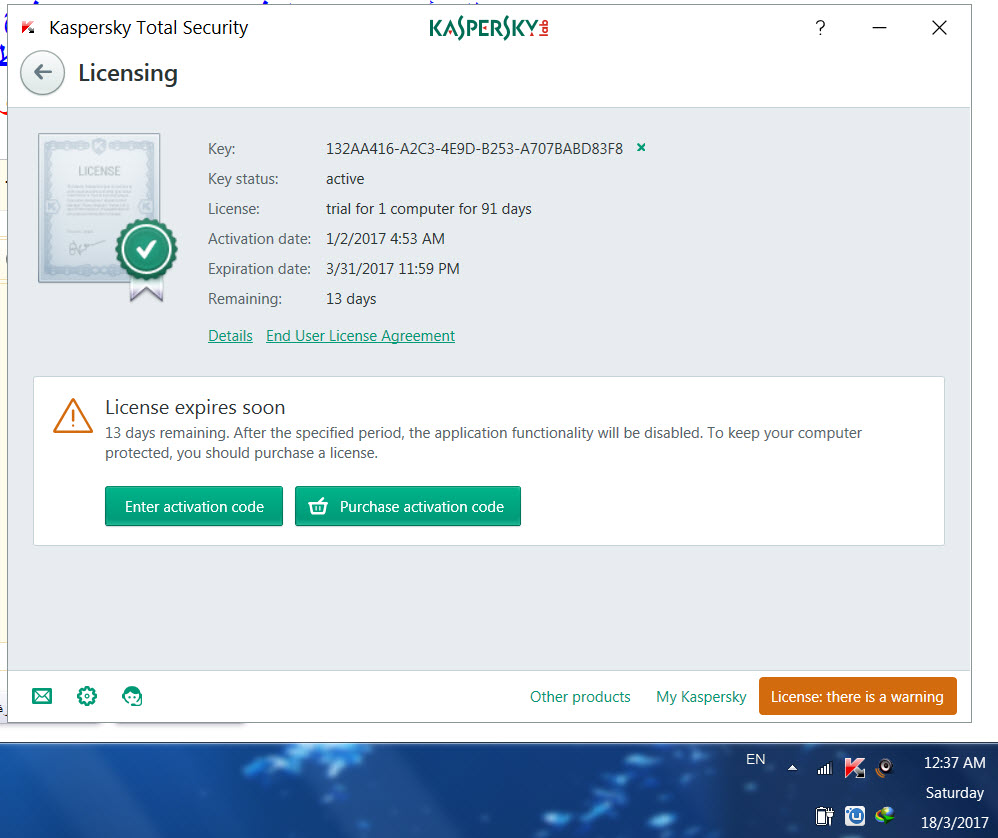Viewport: 998px width, 838px height.
Task: Open the email envelope icon in footer
Action: coord(42,696)
